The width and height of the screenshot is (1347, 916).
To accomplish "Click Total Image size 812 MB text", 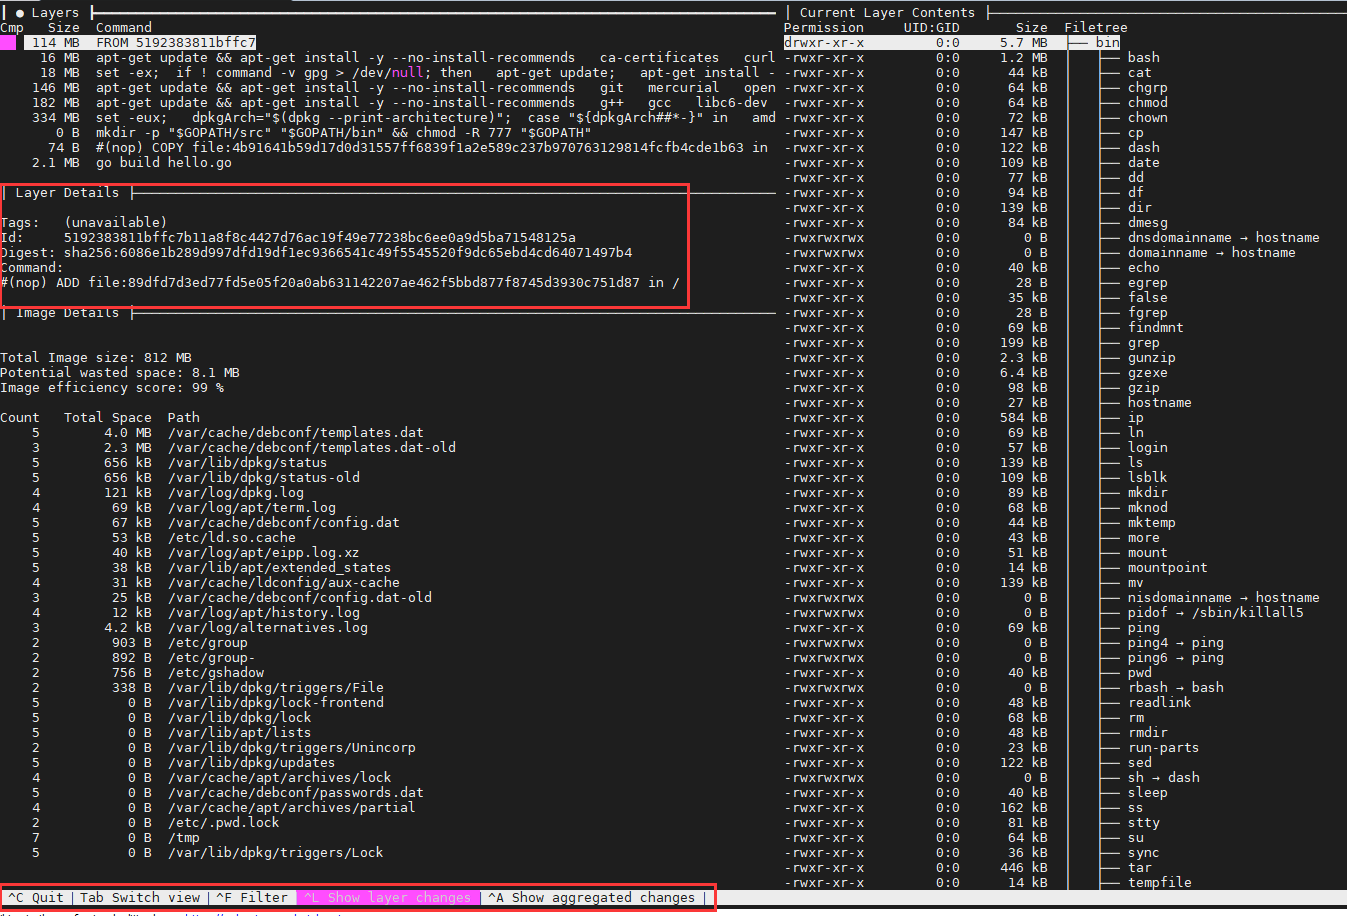I will [x=96, y=358].
